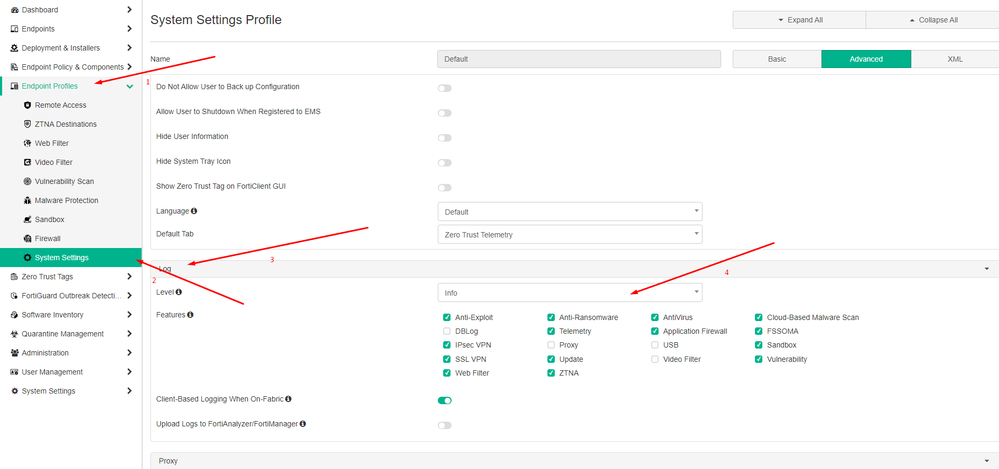Click the Video Filter icon
Screen dimensions: 999x469
[27, 162]
